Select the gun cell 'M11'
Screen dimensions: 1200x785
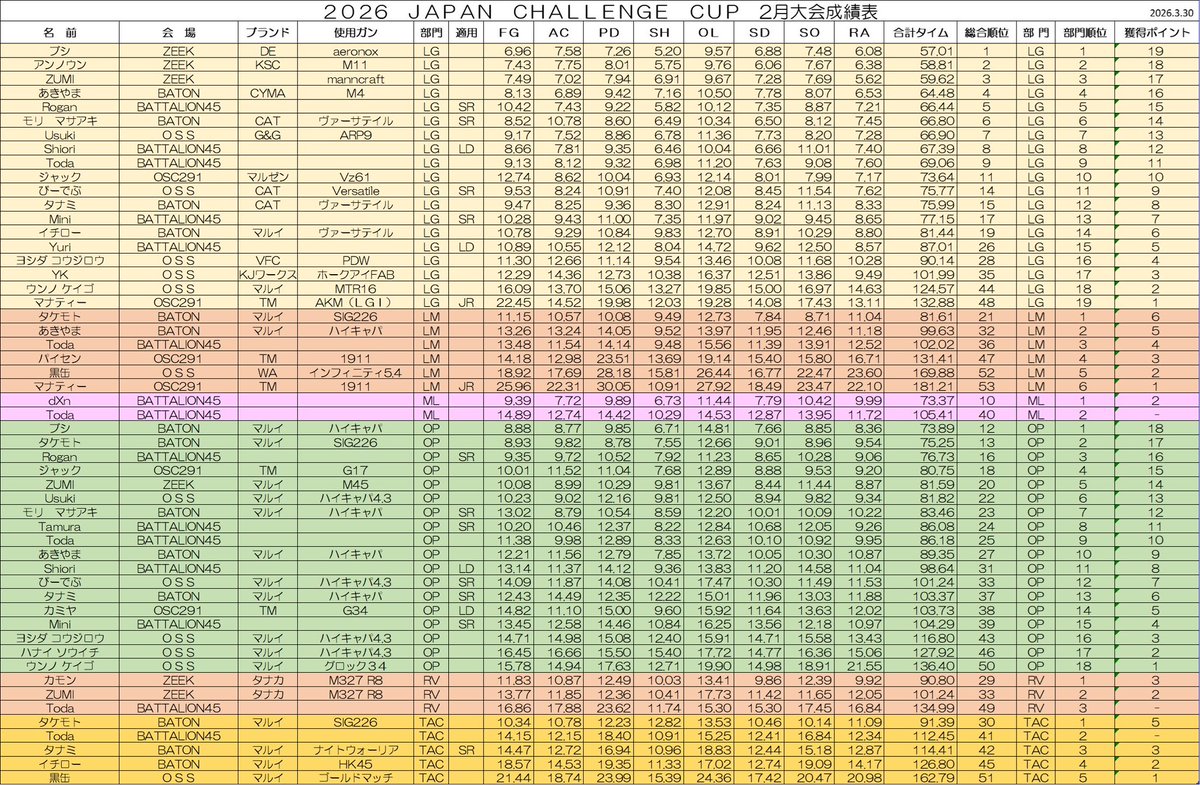click(357, 63)
